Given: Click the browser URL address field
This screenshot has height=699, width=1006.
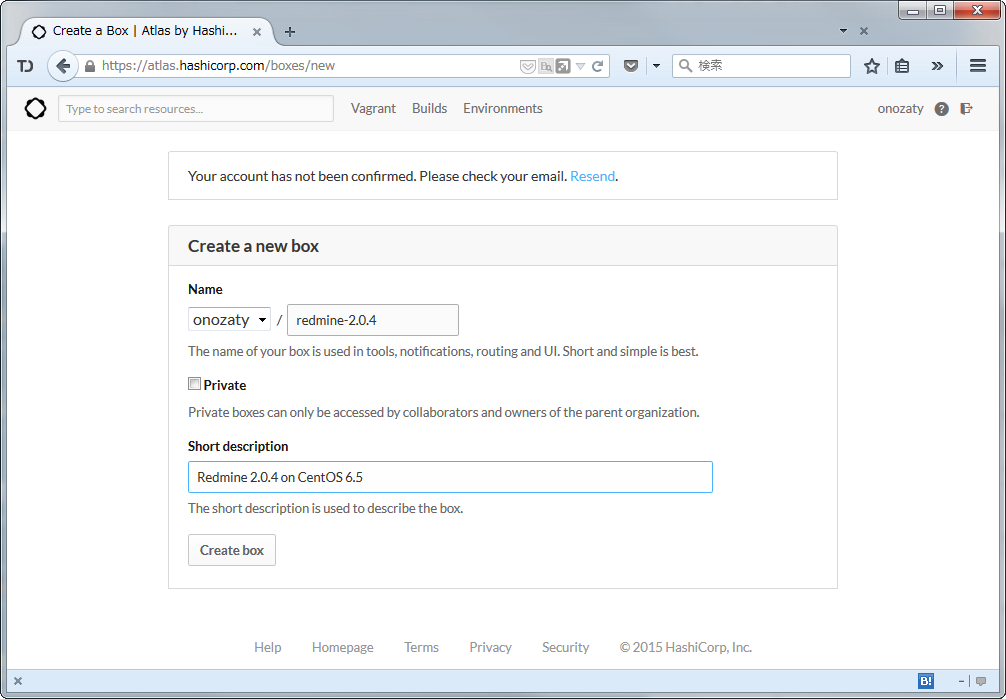Looking at the screenshot, I should (x=308, y=65).
